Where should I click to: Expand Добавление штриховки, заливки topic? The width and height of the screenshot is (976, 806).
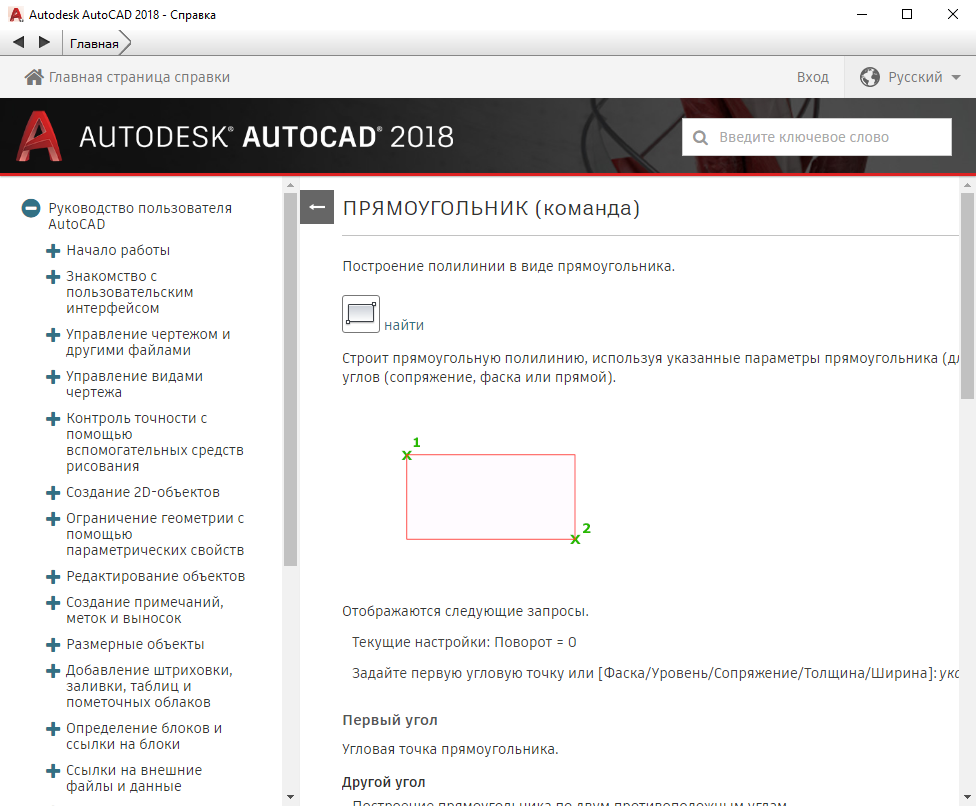(54, 671)
